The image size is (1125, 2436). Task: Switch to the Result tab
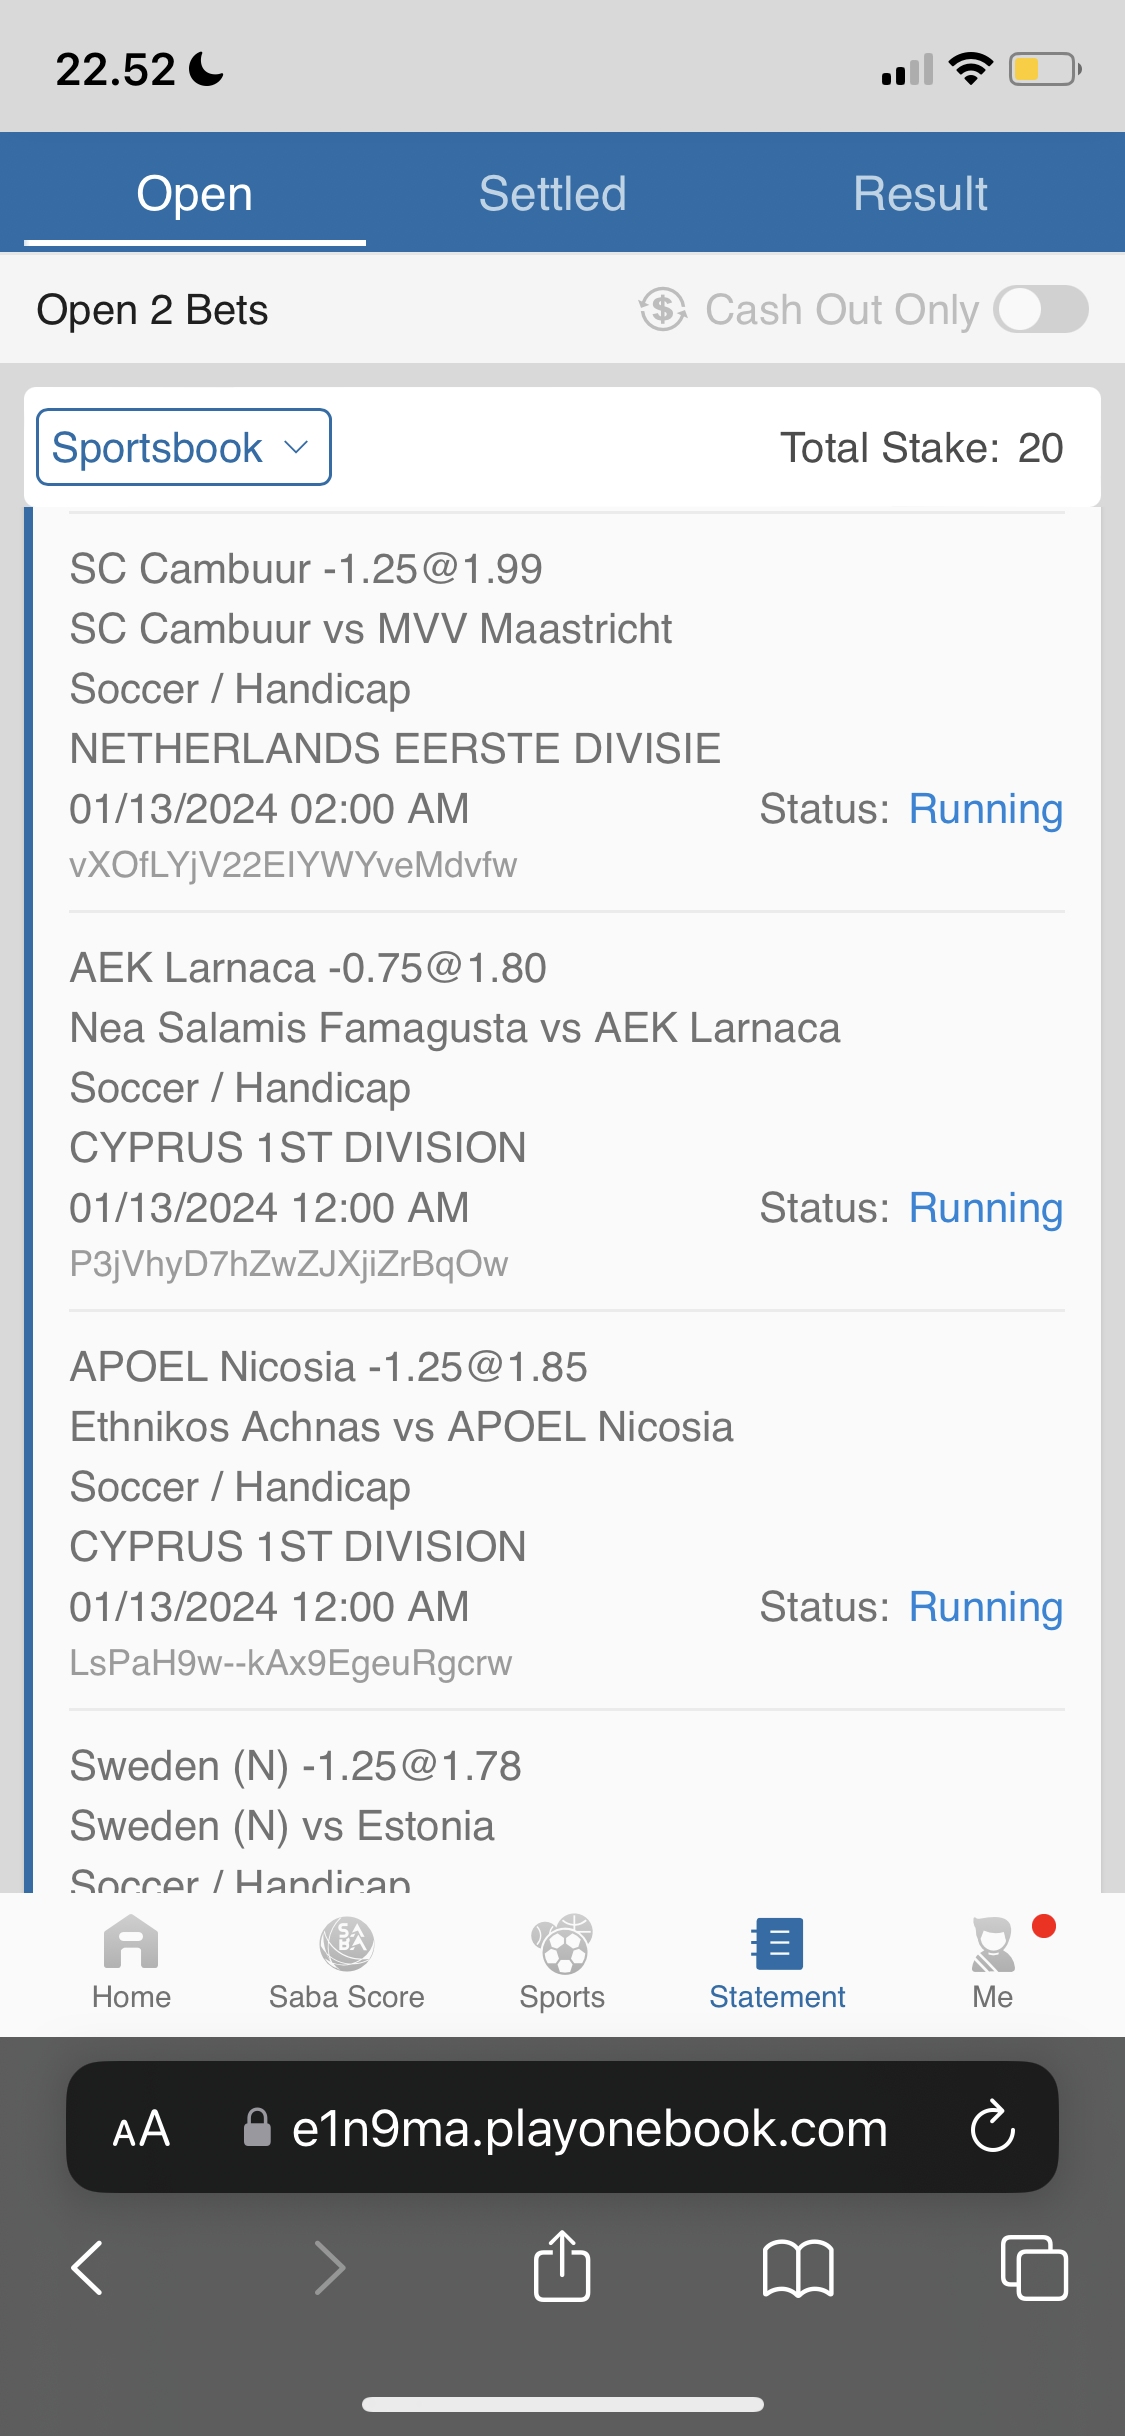pos(920,193)
